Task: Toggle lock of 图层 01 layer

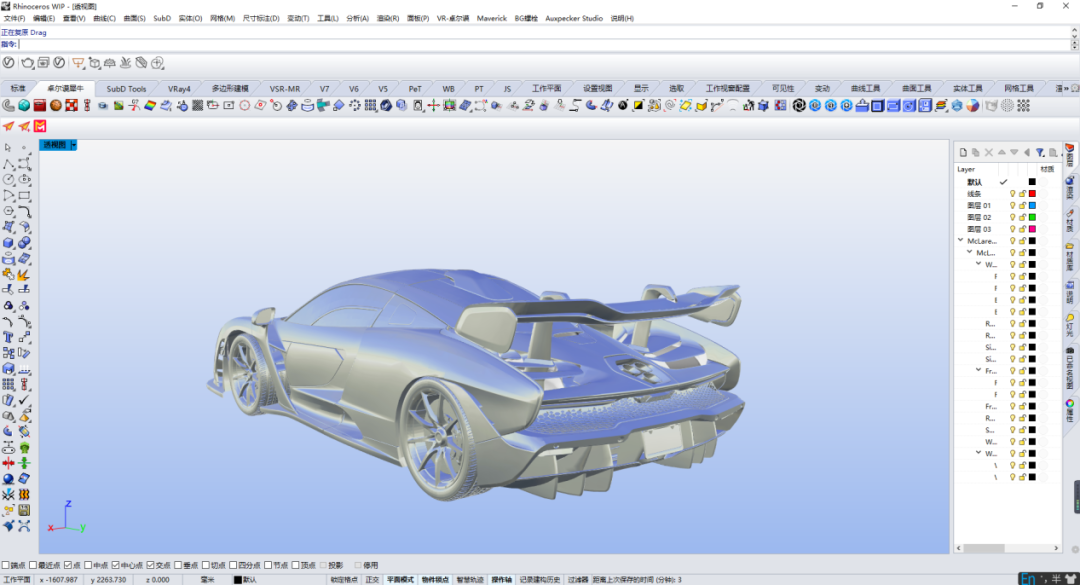Action: coord(1022,205)
